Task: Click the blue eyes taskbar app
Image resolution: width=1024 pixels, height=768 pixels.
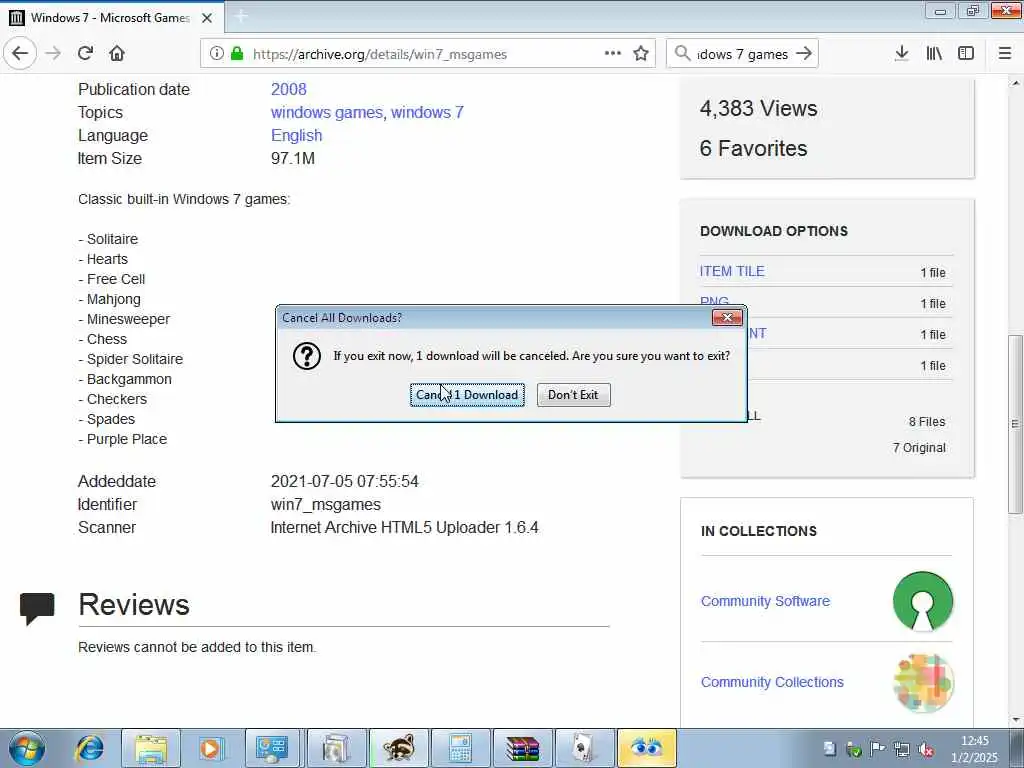Action: click(647, 748)
